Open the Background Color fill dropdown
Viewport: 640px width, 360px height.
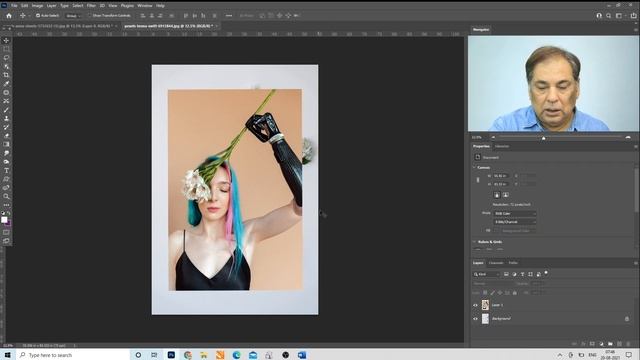(518, 231)
